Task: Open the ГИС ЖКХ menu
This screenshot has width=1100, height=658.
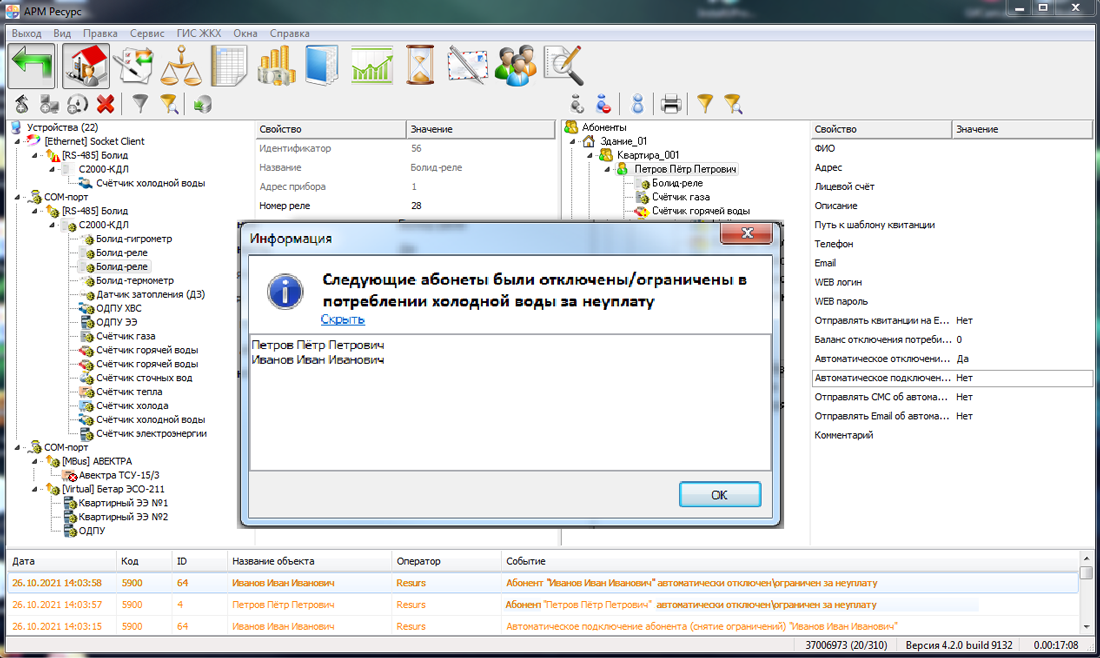Action: 197,33
